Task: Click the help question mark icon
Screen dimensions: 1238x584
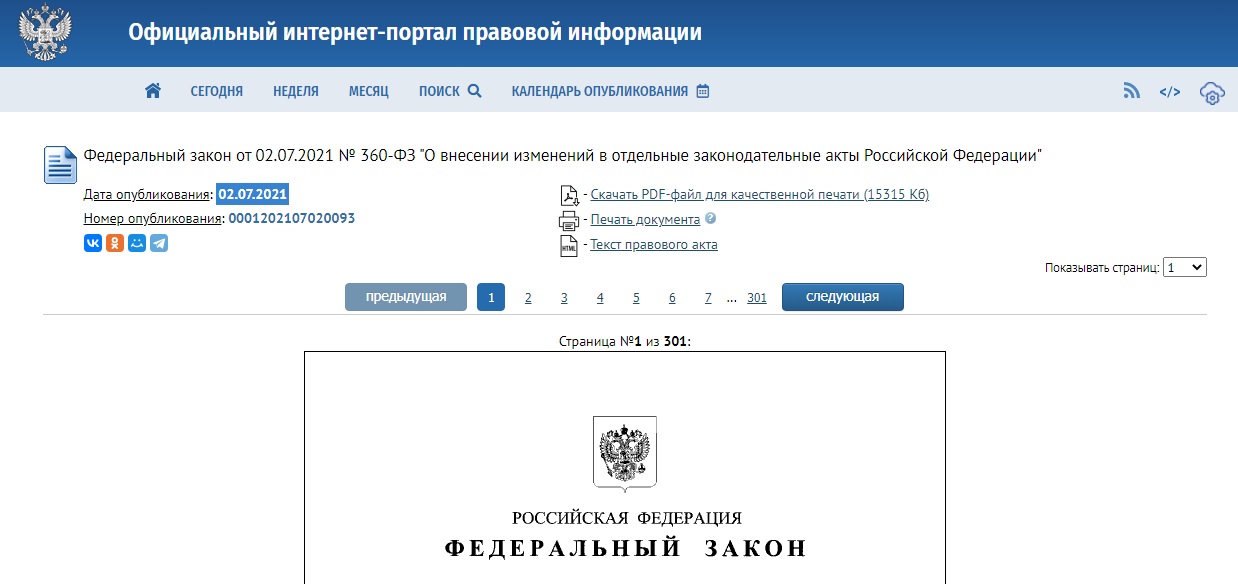Action: point(710,218)
